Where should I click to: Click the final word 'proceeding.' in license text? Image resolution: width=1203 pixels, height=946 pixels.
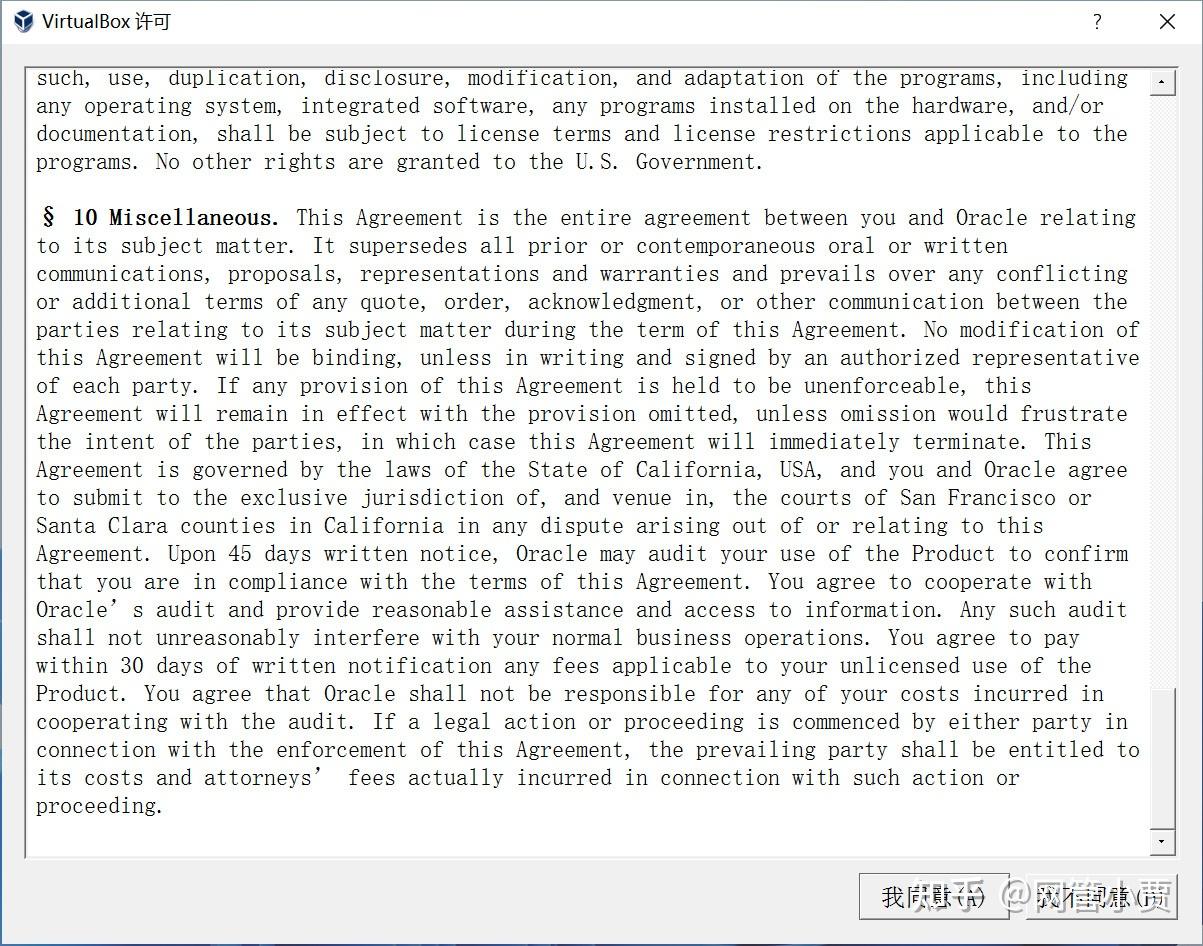tap(99, 806)
